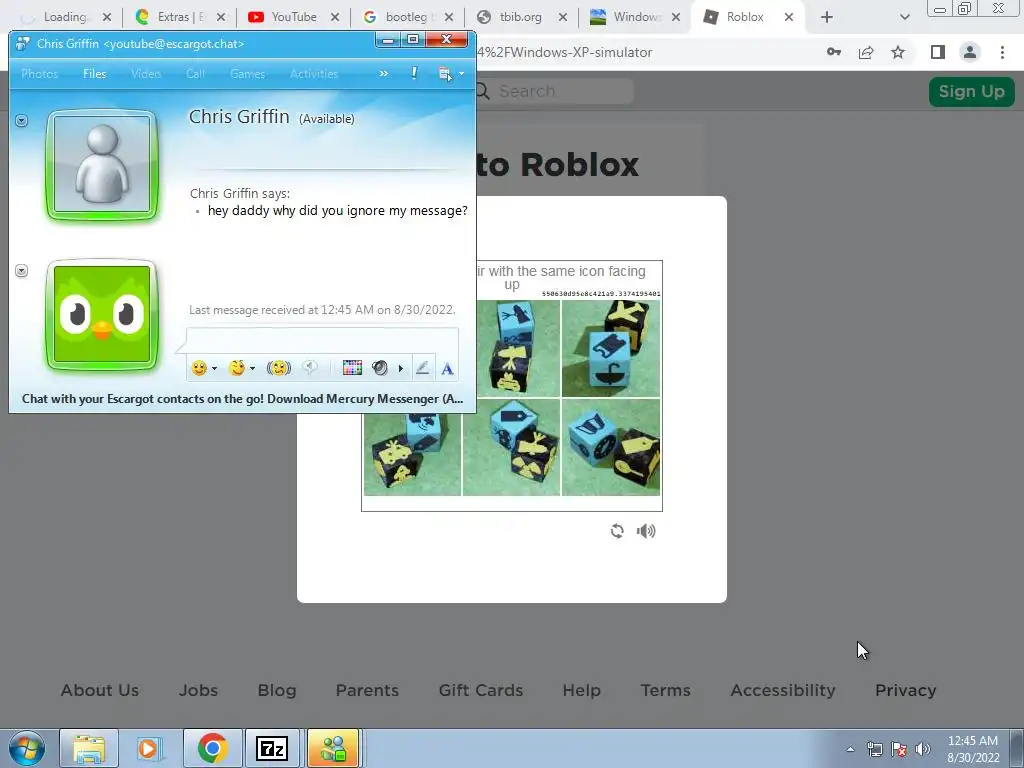Change the font with the A icon
1024x768 pixels.
[447, 369]
